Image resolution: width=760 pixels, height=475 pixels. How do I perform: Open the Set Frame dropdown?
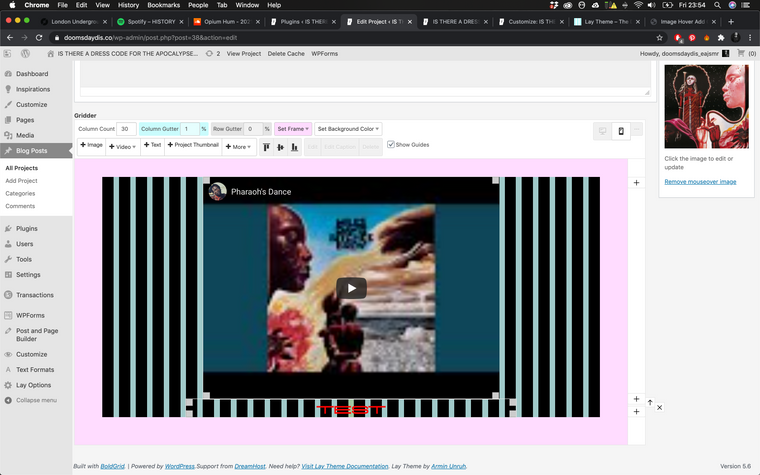click(293, 129)
